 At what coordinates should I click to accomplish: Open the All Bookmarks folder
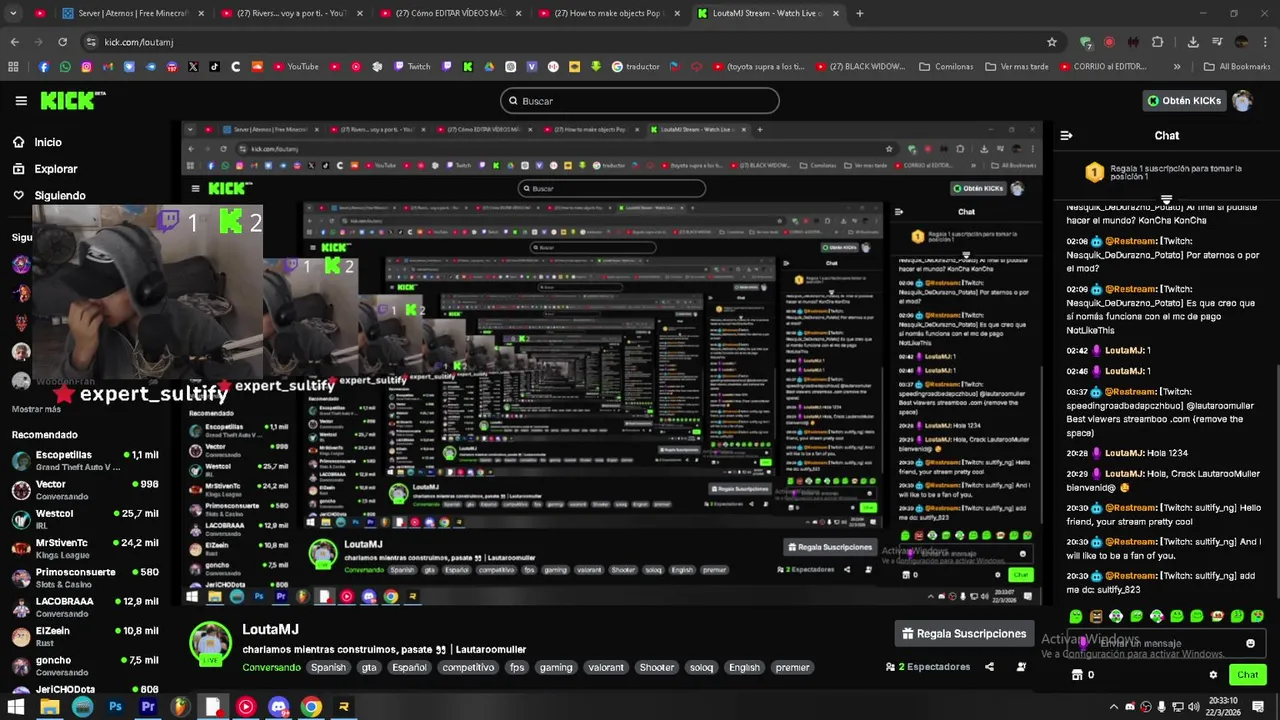tap(1237, 67)
